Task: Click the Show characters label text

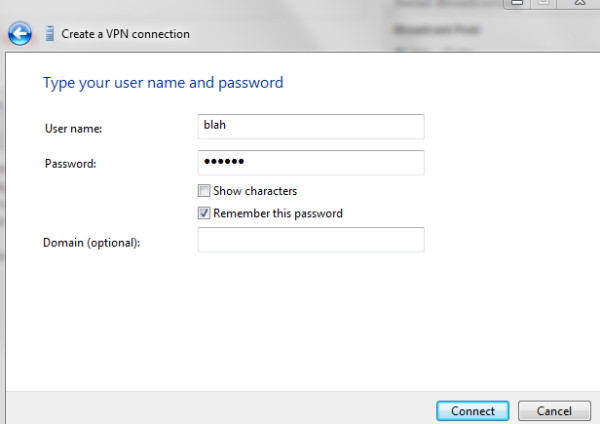Action: pos(255,191)
